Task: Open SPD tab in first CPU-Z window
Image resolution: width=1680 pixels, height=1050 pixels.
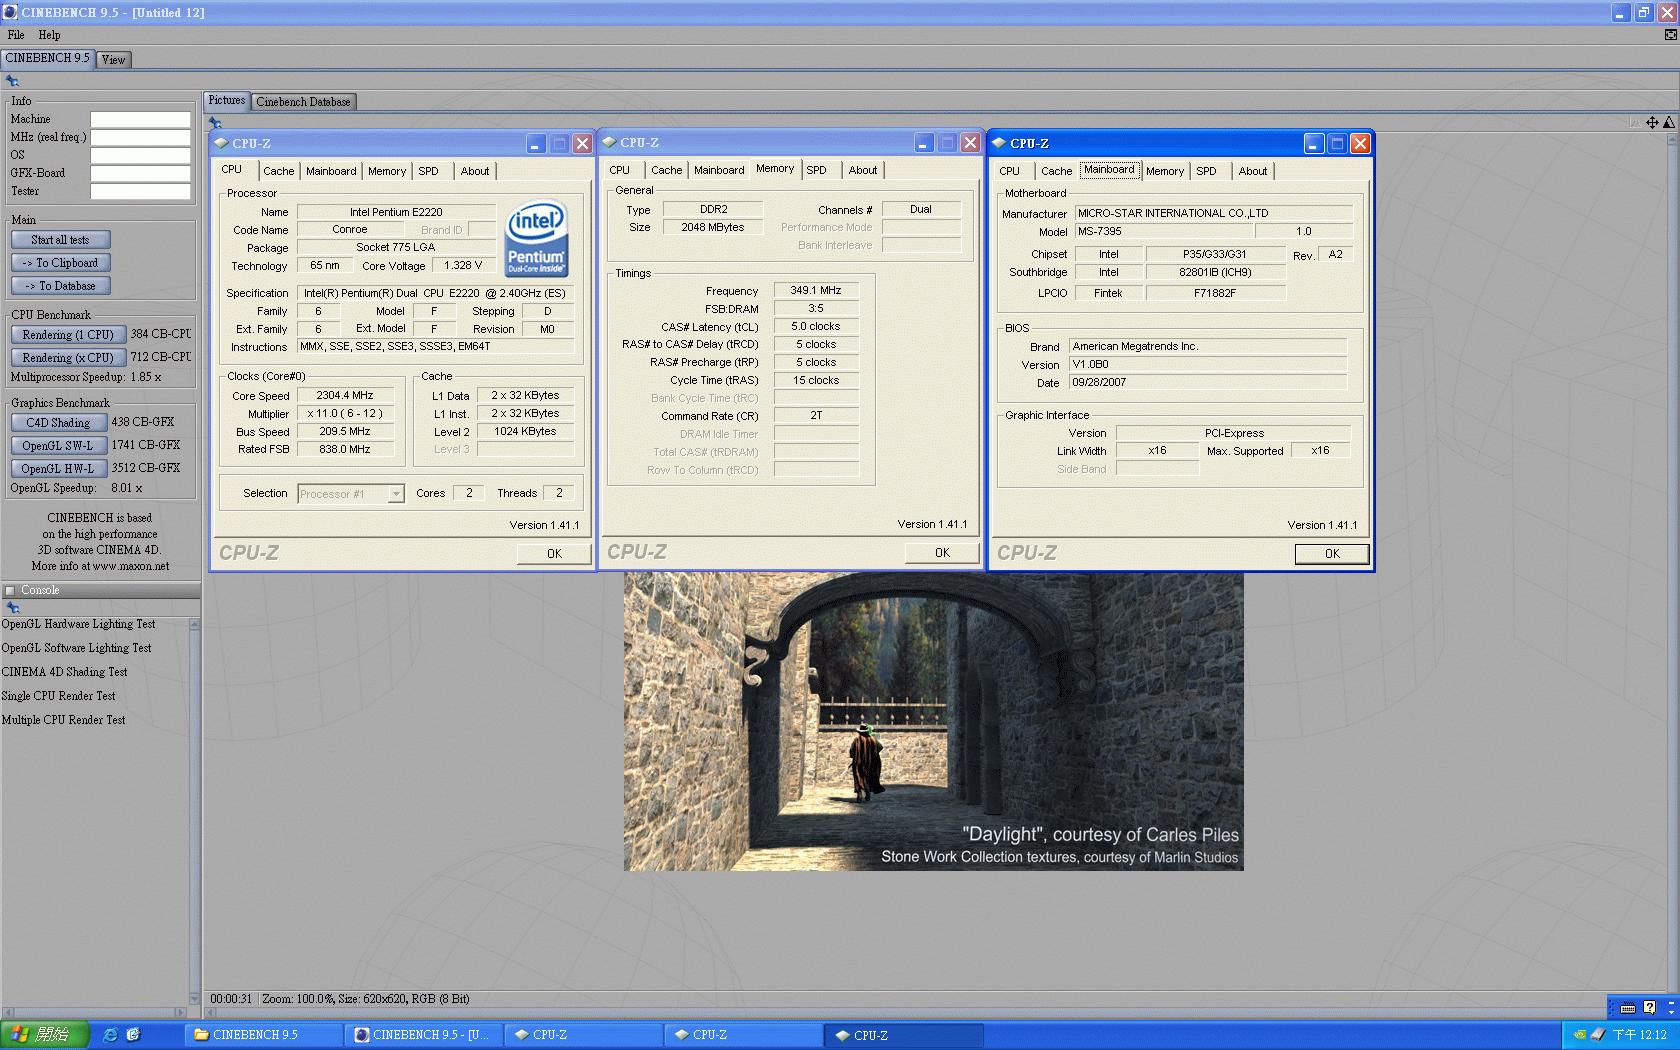Action: pyautogui.click(x=428, y=171)
